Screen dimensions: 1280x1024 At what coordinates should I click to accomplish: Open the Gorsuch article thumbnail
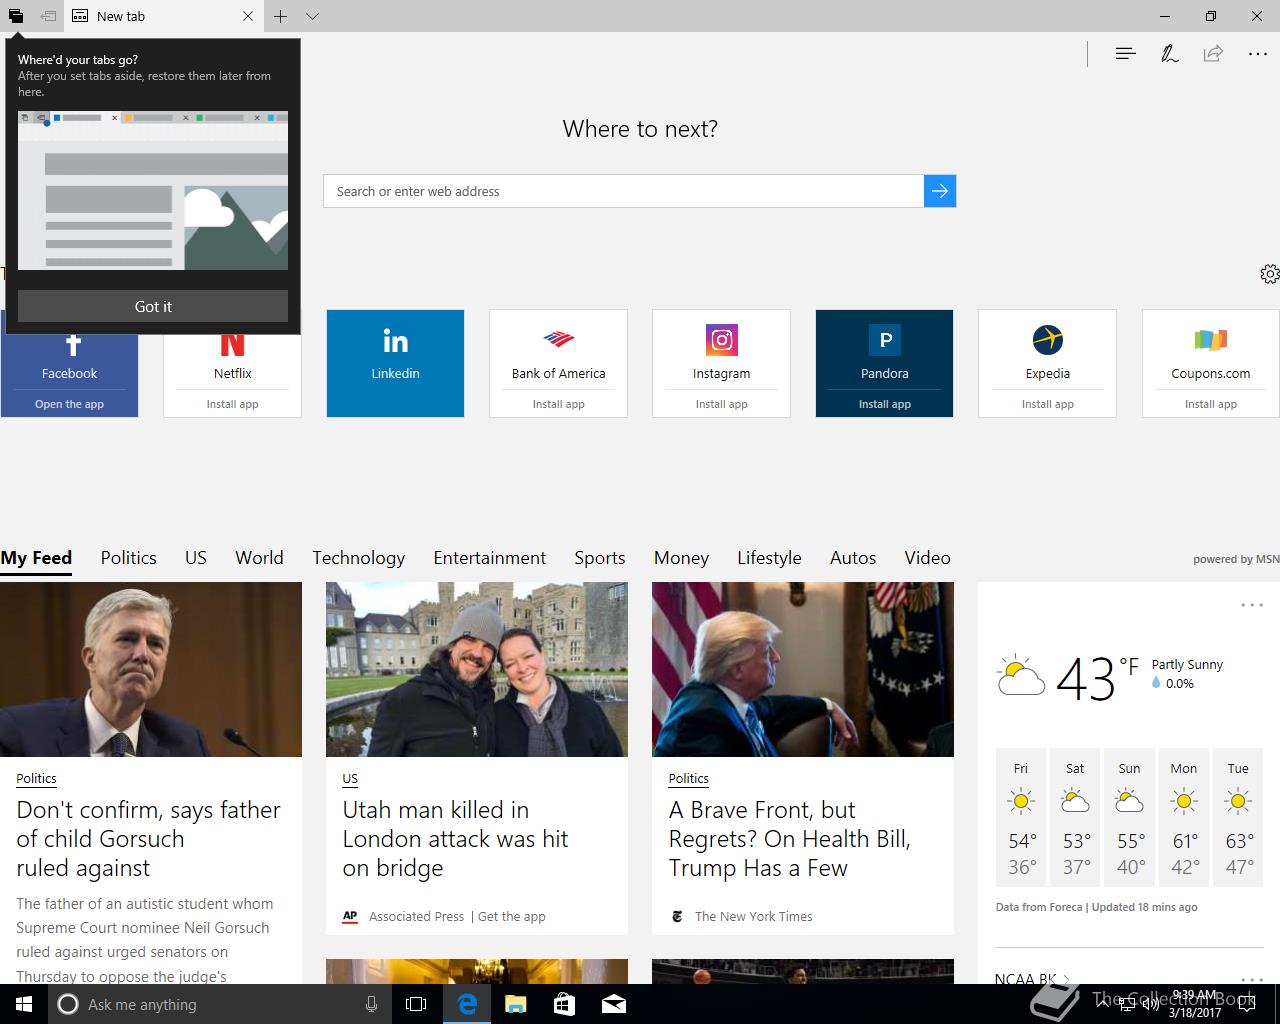pos(151,669)
